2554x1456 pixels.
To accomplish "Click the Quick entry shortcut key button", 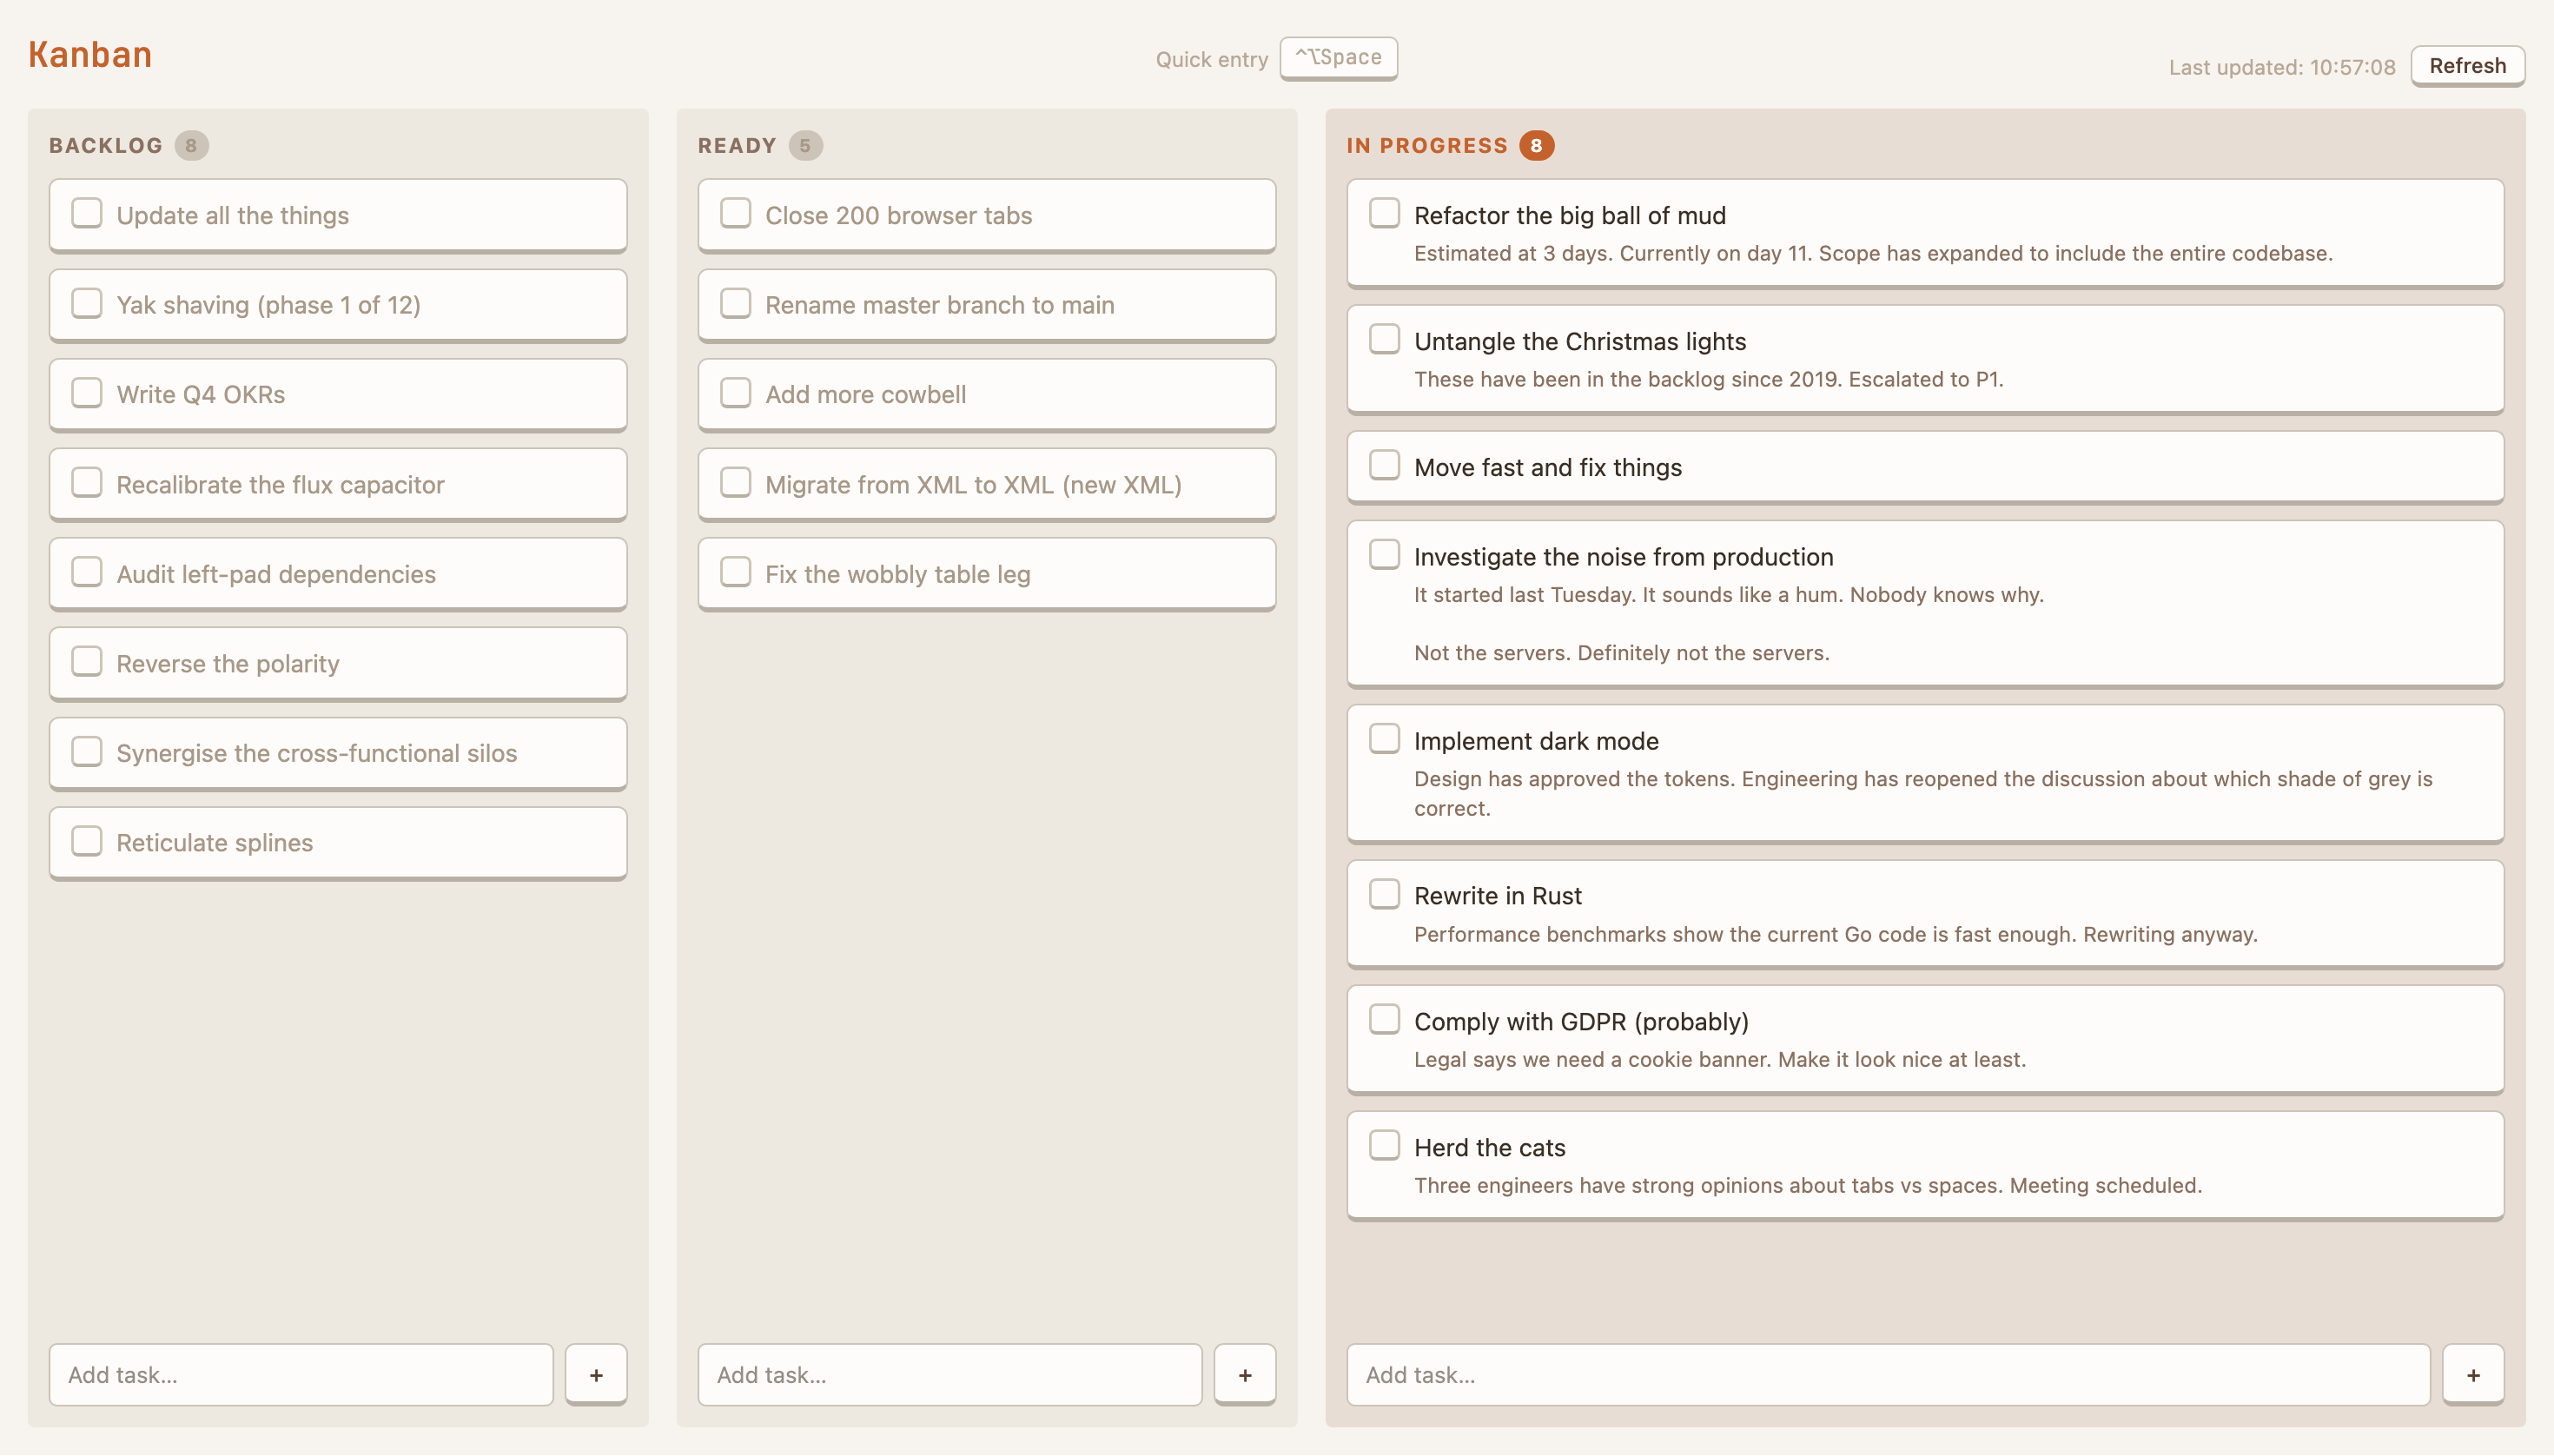I will 1338,58.
